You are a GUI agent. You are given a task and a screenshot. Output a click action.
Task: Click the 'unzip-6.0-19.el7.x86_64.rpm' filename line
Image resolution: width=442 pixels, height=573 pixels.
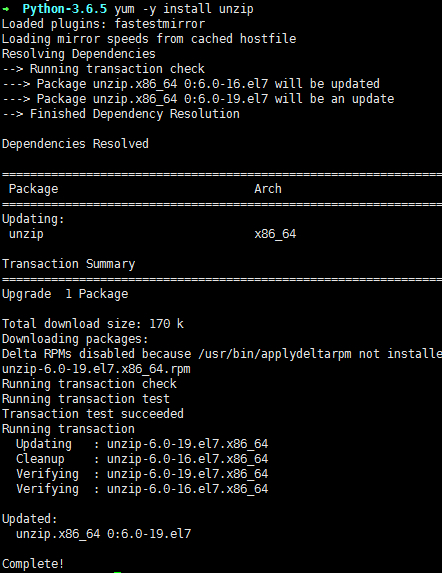click(x=96, y=369)
